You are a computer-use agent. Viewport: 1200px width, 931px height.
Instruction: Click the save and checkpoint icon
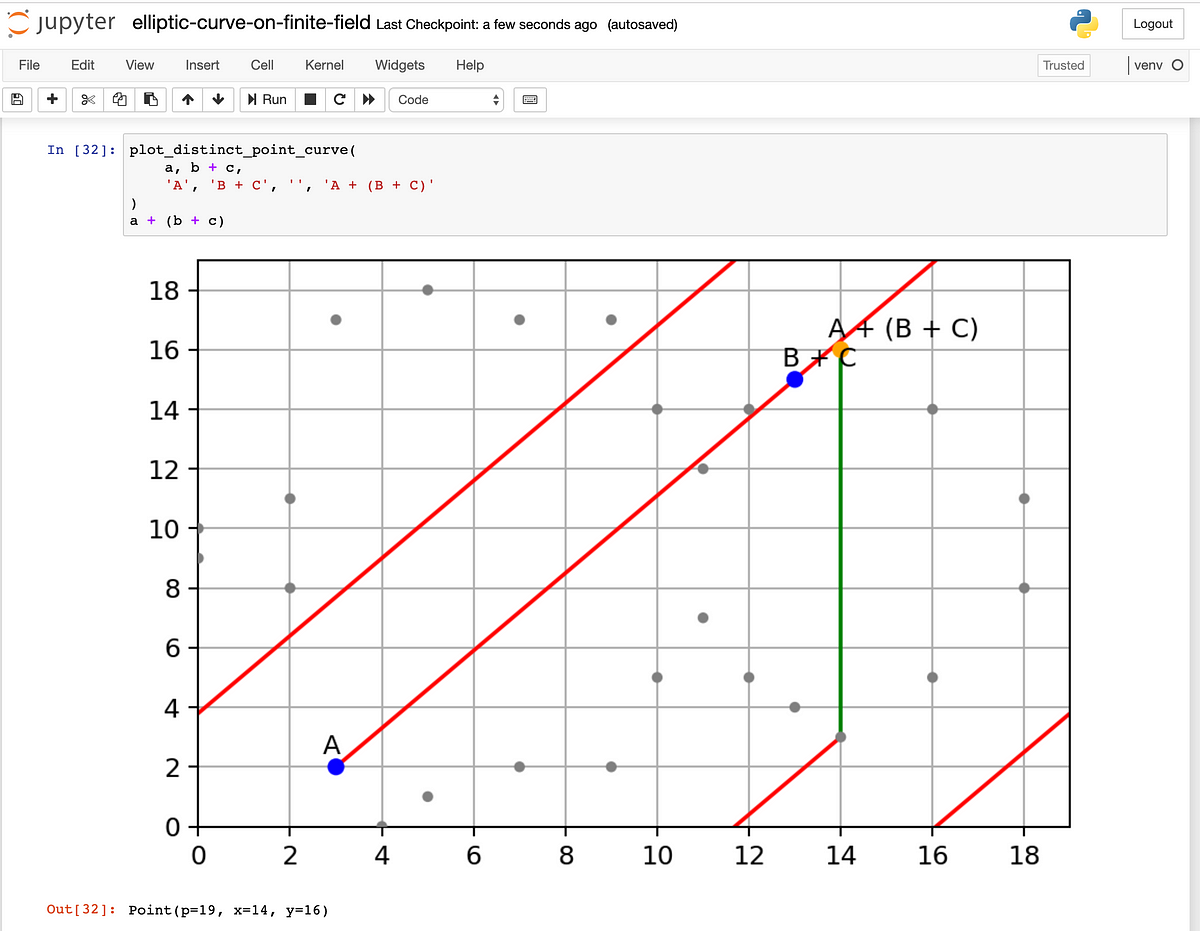coord(17,99)
